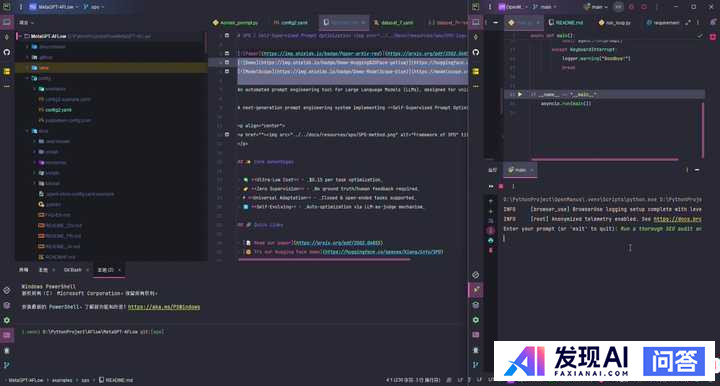Open main menu in MetaGPT-AFlow window
Screen dimensions: 720x386
[x=20, y=7]
